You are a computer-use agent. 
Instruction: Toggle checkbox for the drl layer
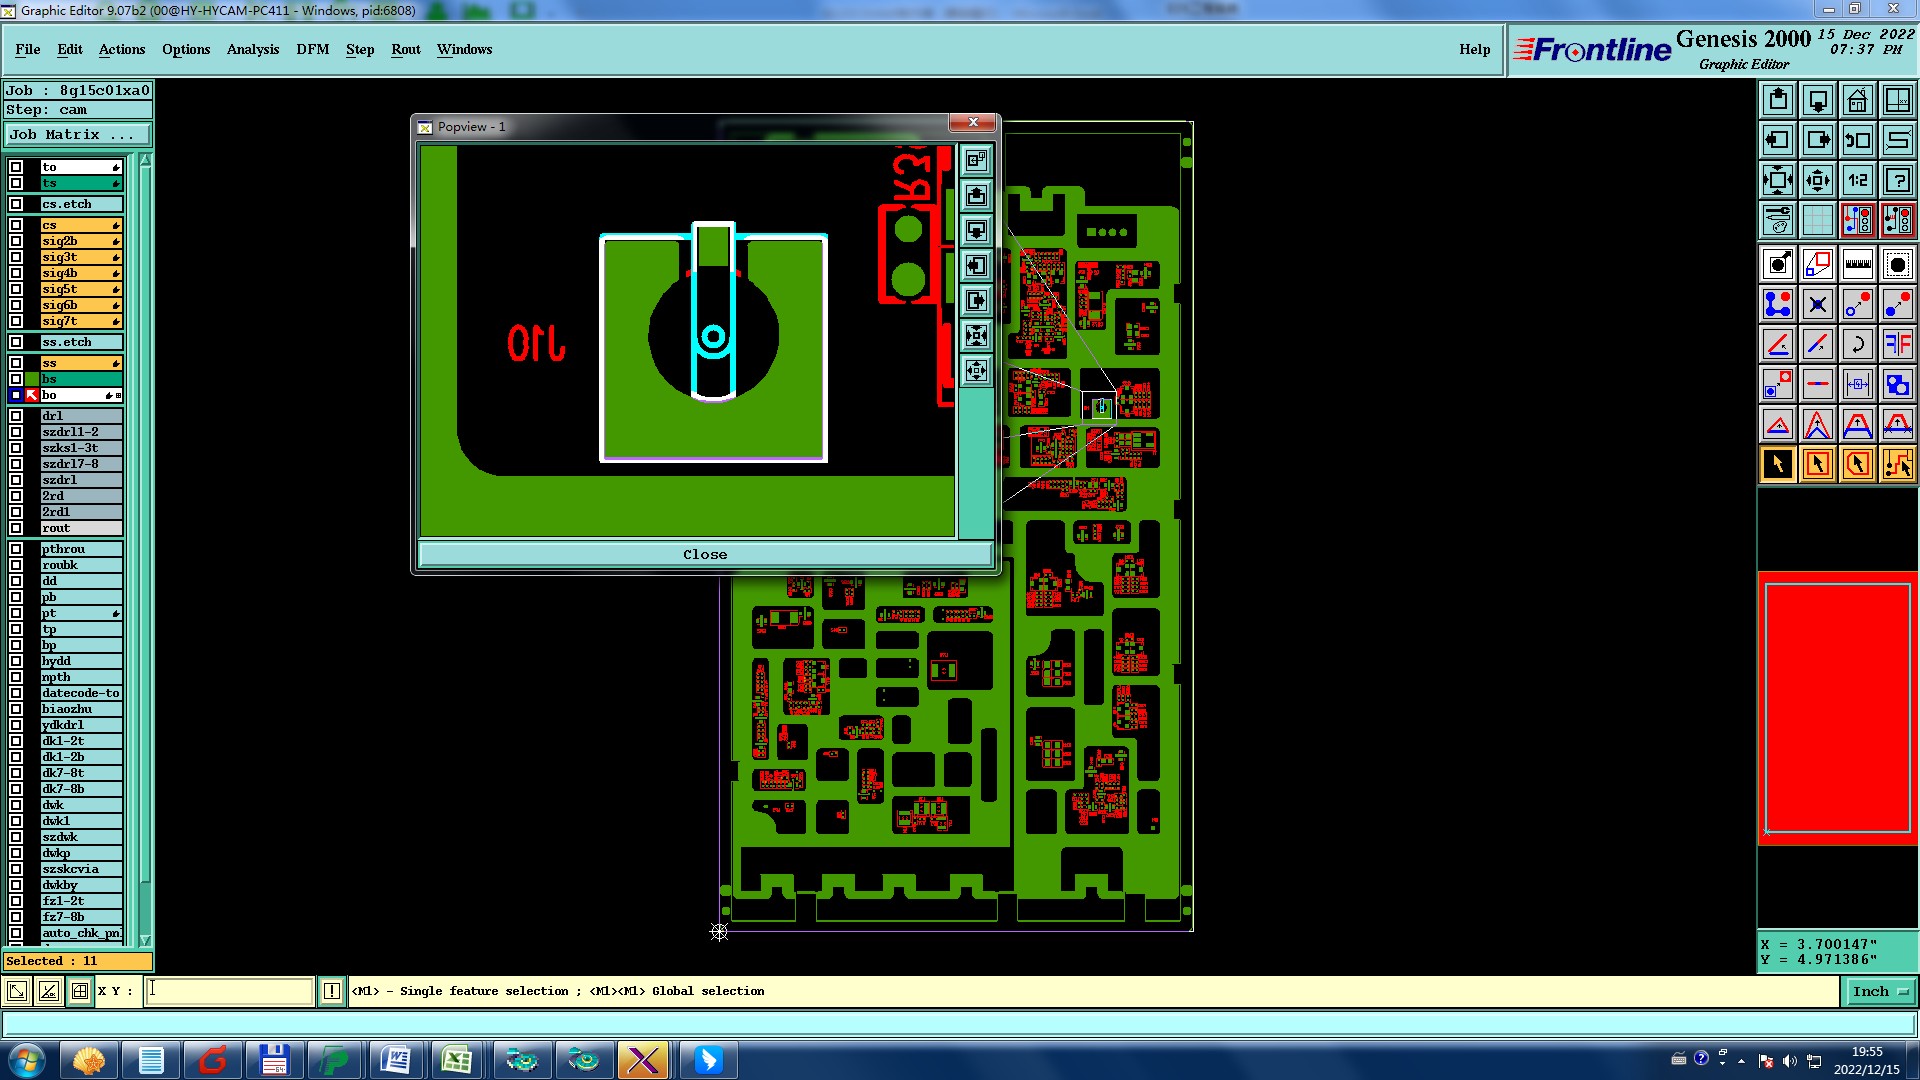coord(16,416)
